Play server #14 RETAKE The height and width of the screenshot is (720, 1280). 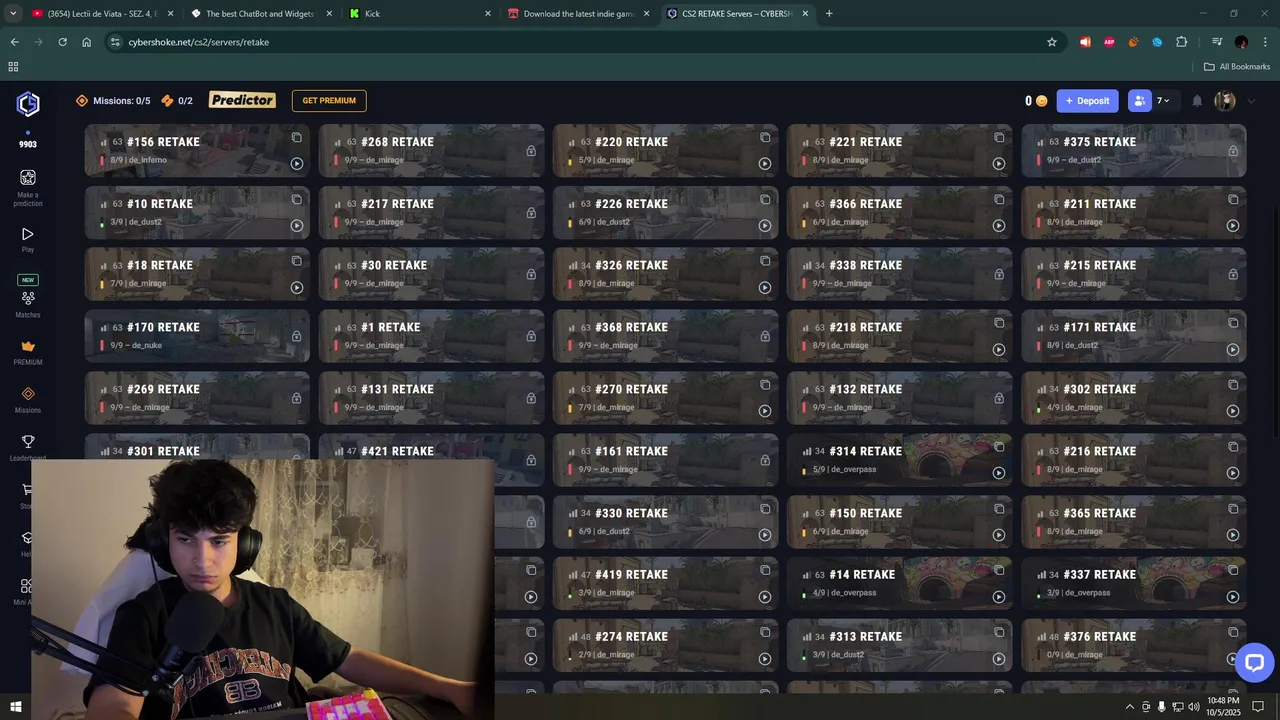[x=999, y=597]
